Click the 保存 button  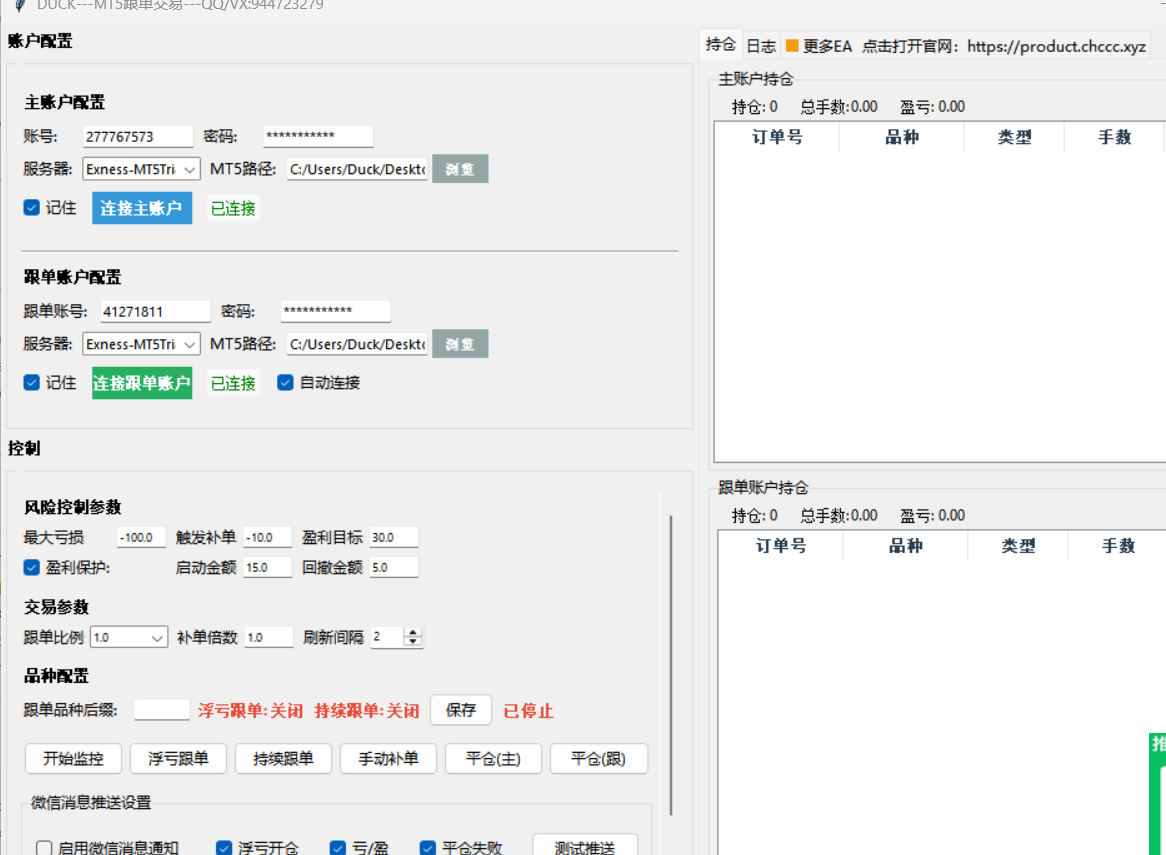(461, 710)
